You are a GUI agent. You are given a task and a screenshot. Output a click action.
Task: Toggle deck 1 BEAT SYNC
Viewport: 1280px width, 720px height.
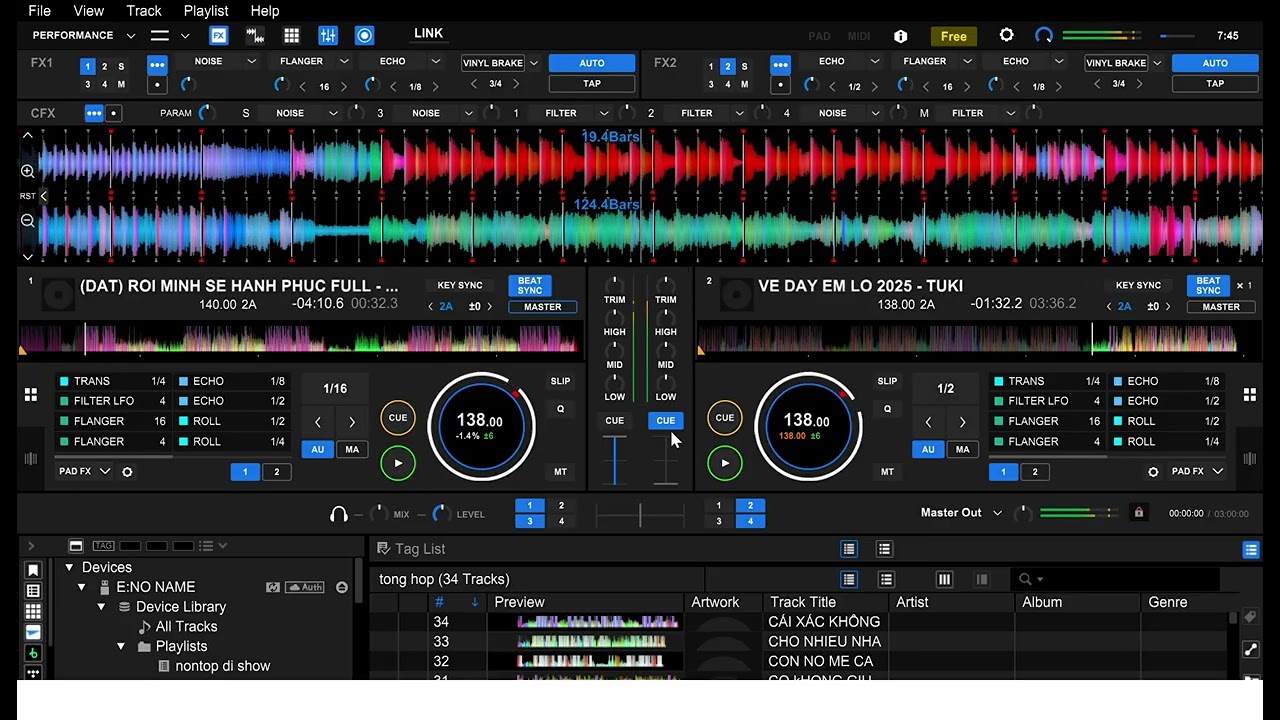click(x=530, y=286)
